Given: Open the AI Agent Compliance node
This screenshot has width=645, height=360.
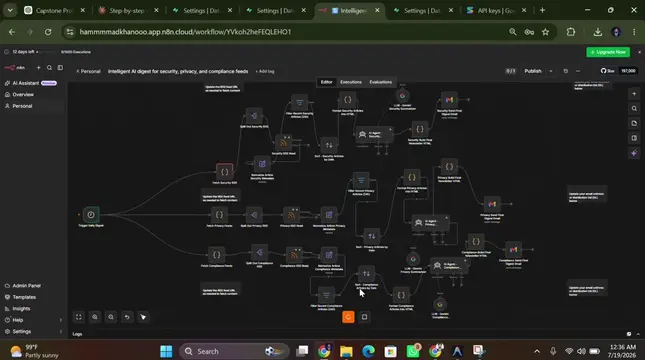Looking at the screenshot, I should [449, 265].
